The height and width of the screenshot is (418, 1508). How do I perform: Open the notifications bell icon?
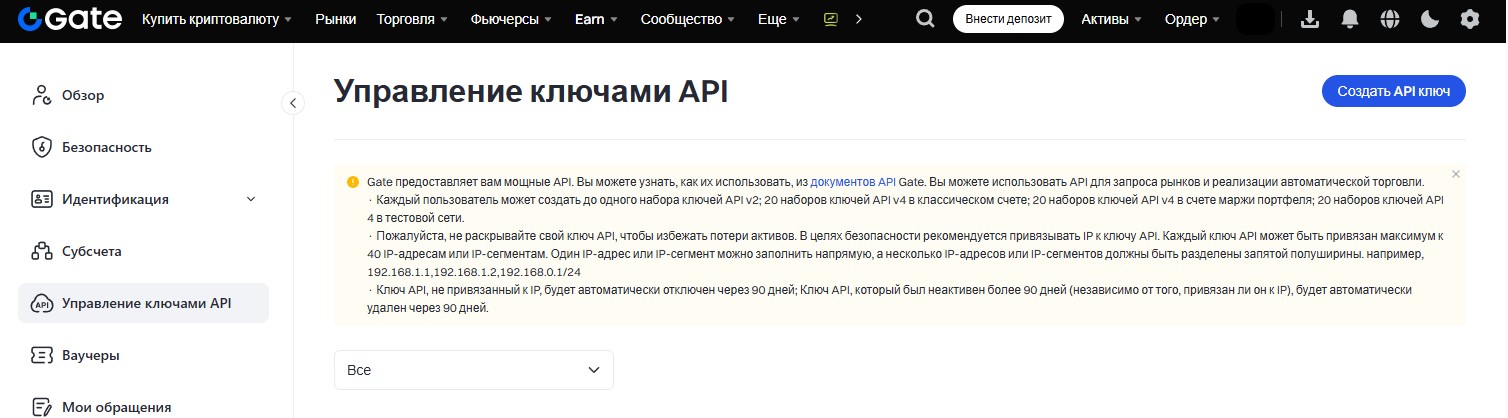pos(1350,19)
